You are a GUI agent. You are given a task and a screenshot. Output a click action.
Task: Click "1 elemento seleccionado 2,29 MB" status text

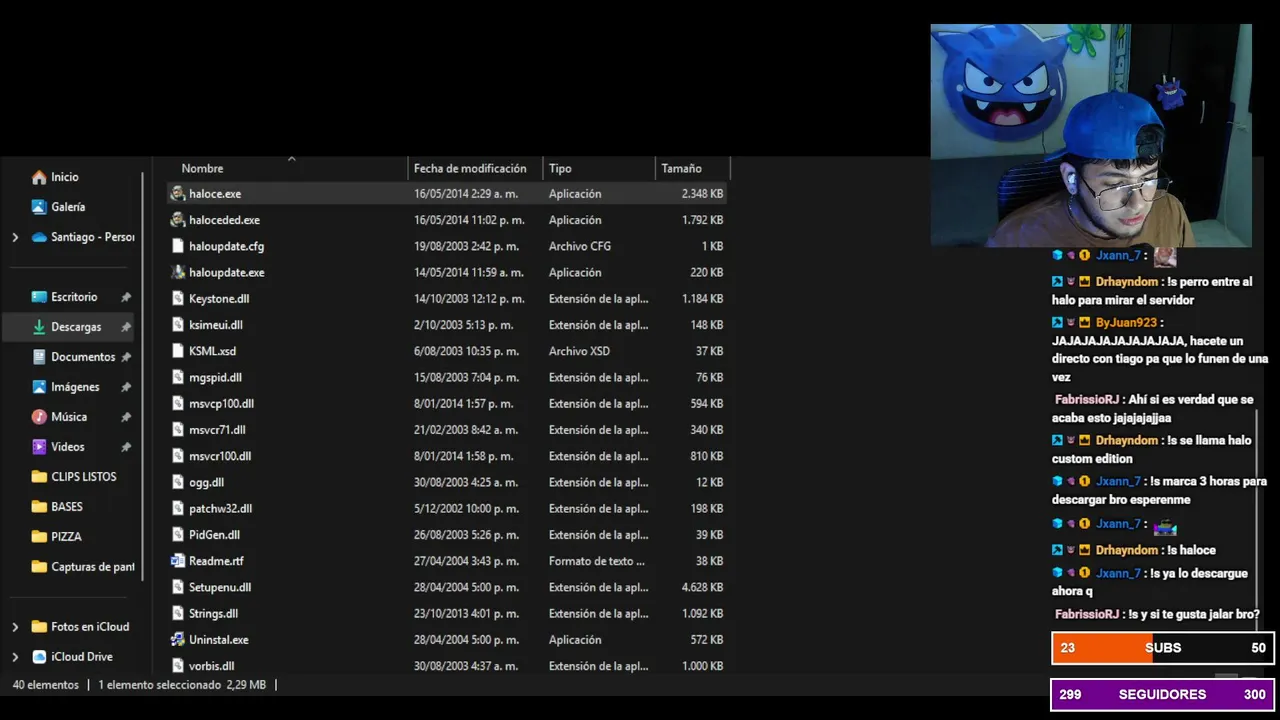(x=182, y=685)
